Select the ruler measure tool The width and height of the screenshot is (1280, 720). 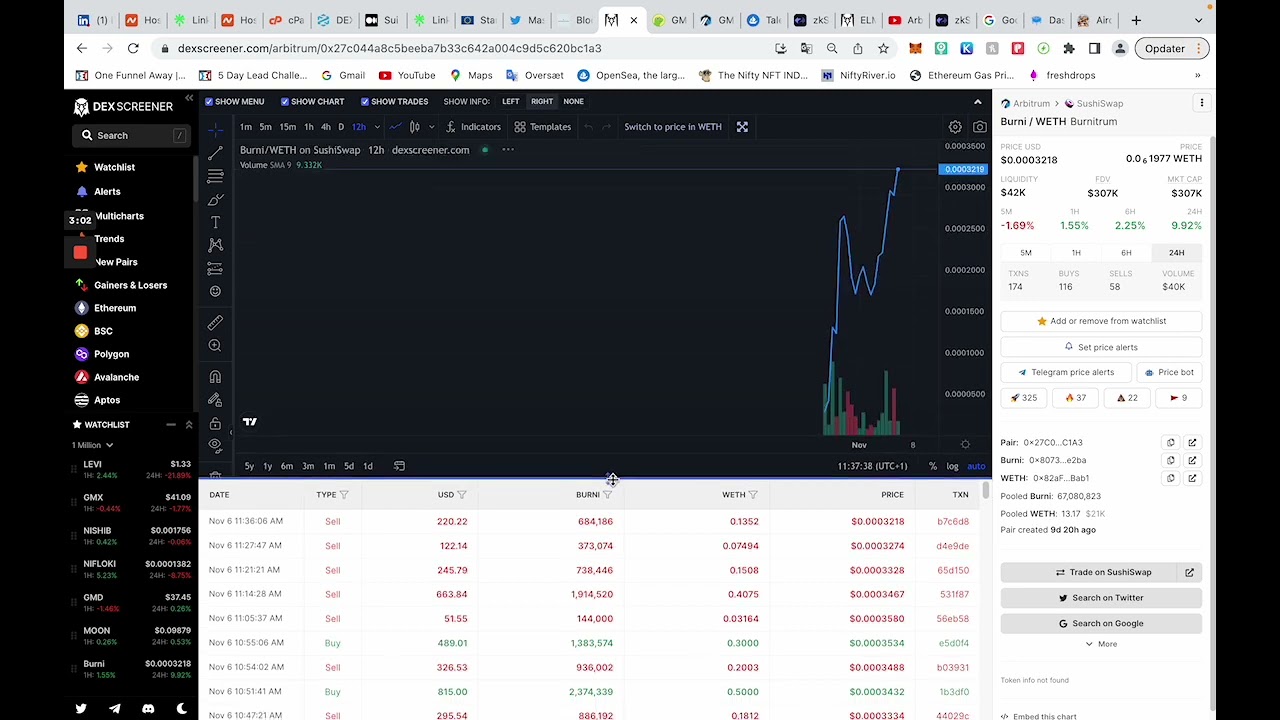pyautogui.click(x=215, y=323)
